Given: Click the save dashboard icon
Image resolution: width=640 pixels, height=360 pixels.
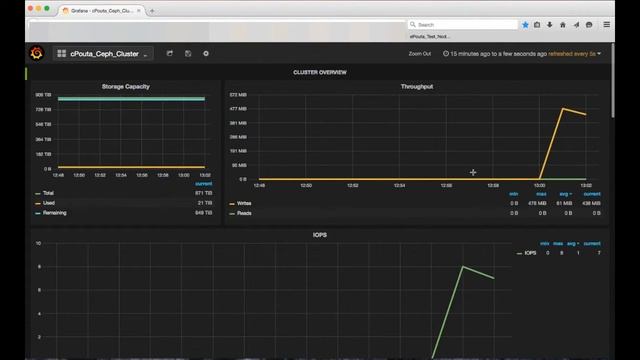Looking at the screenshot, I should coord(188,53).
